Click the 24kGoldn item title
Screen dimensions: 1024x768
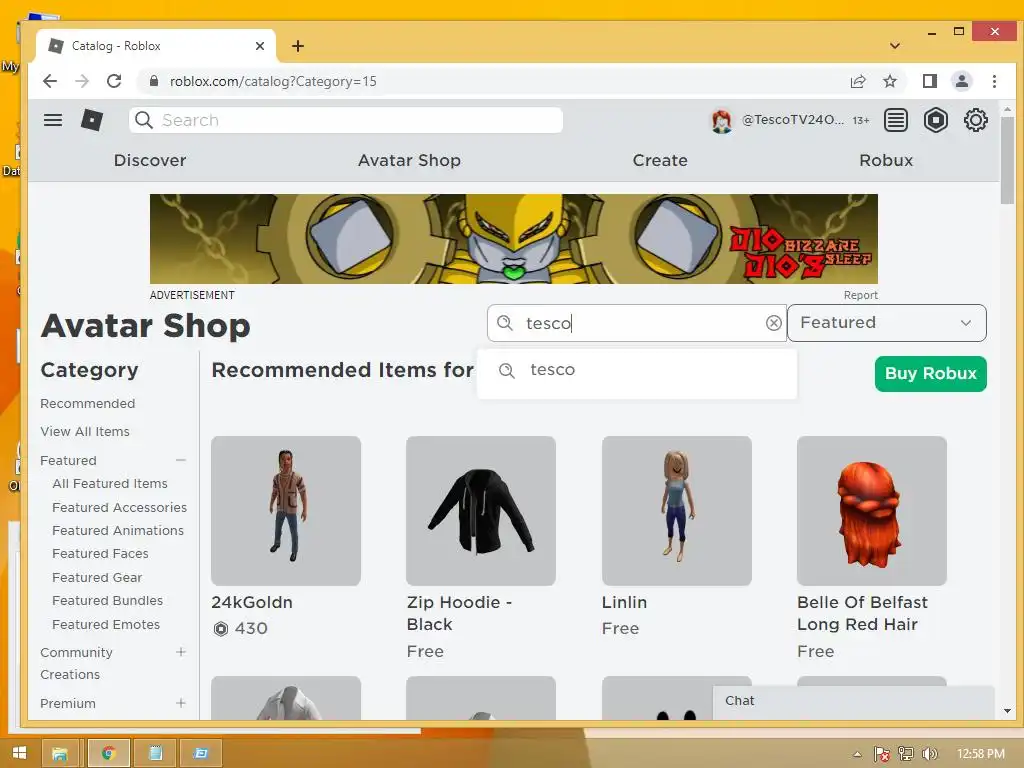point(252,602)
